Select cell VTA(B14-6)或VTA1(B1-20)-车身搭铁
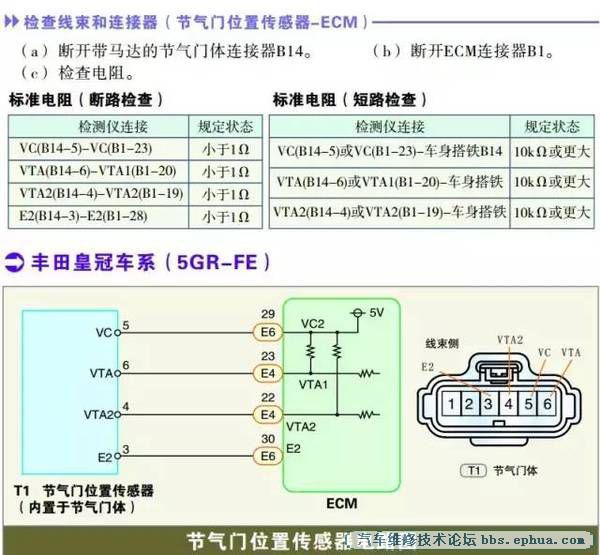 (x=390, y=182)
